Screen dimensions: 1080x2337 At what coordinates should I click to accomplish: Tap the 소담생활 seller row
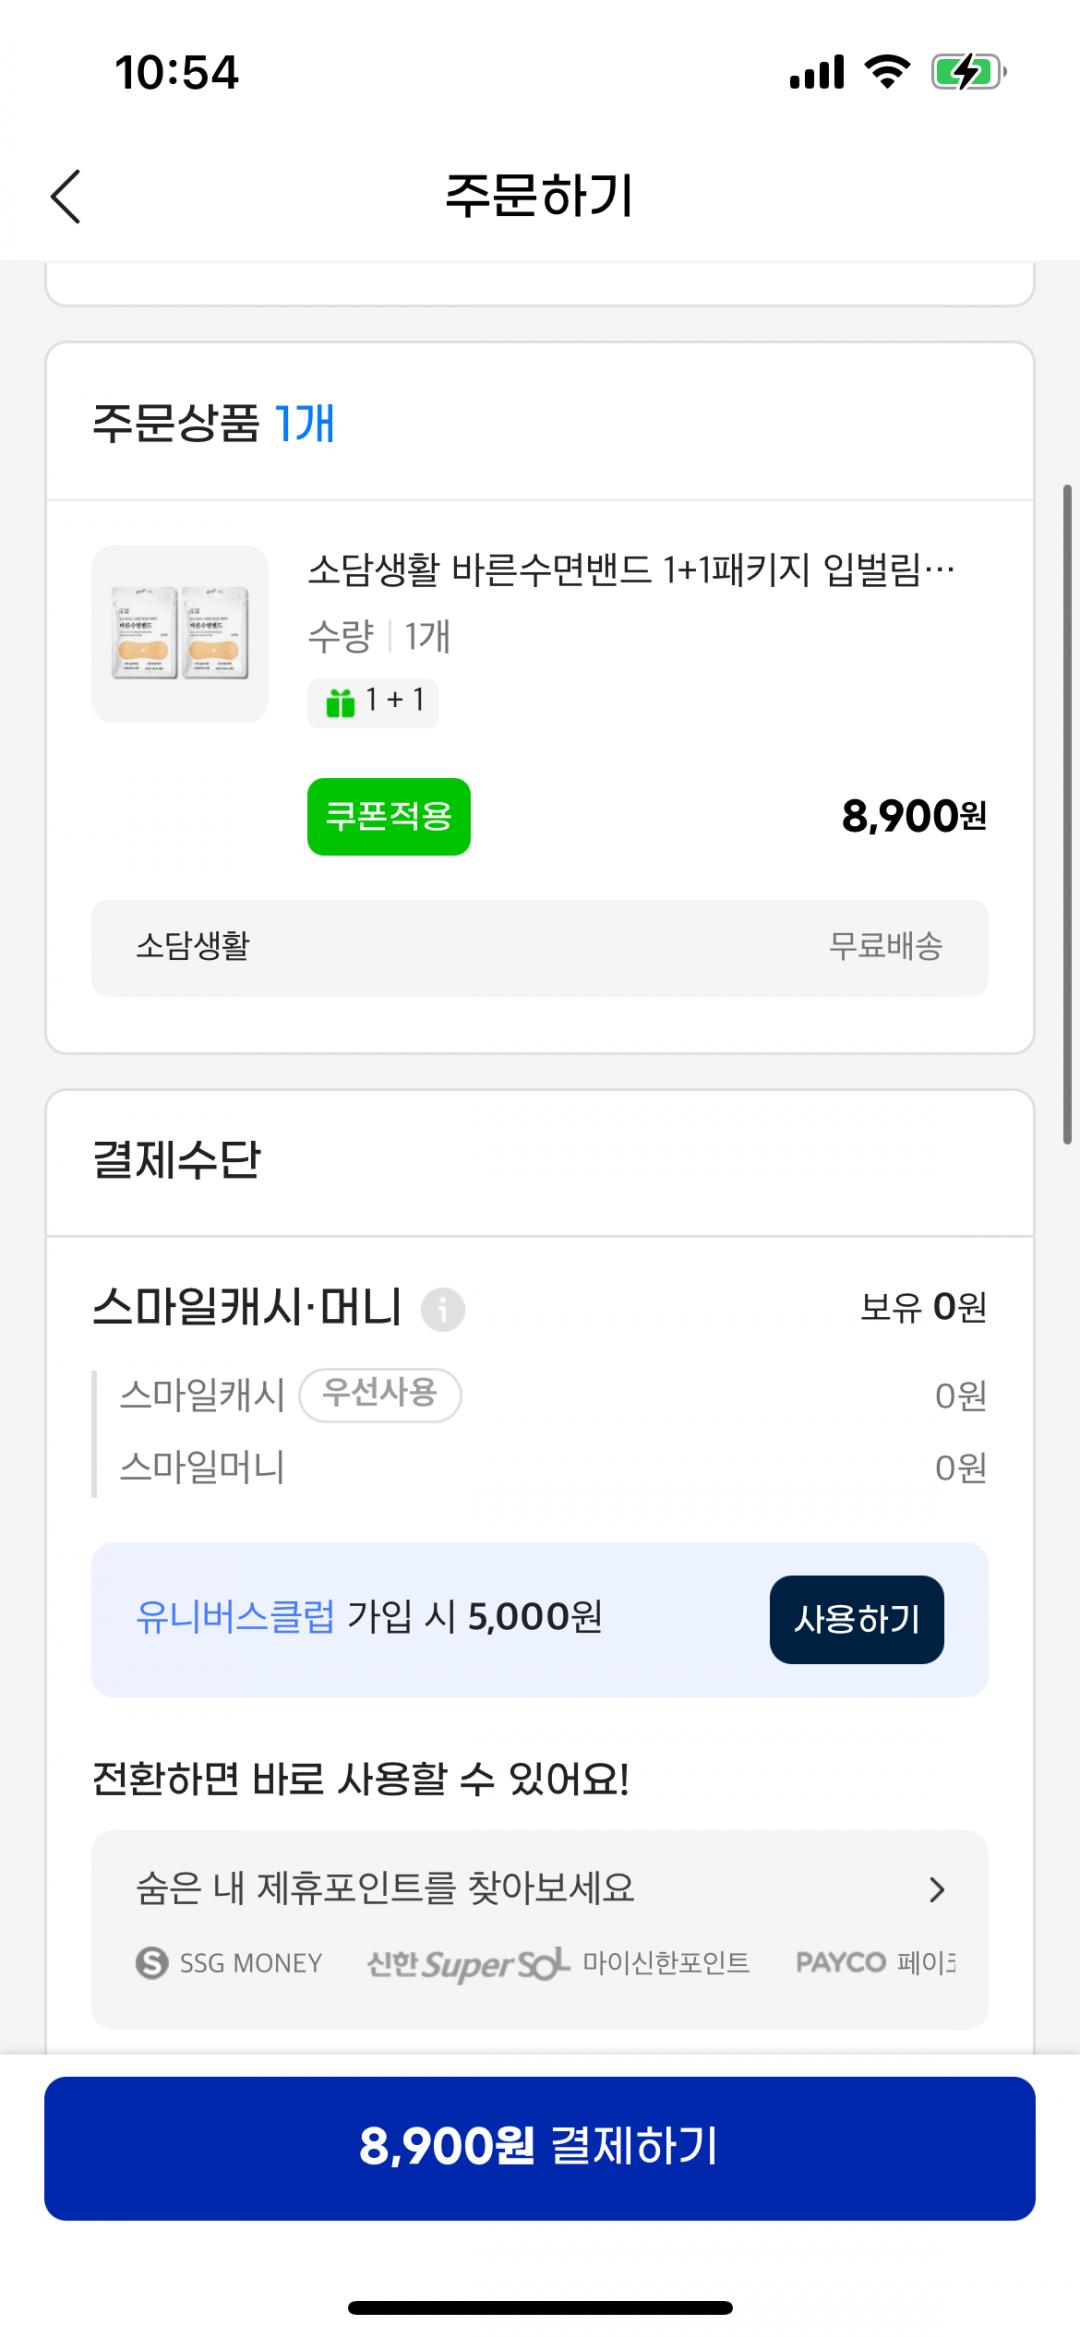[x=540, y=947]
